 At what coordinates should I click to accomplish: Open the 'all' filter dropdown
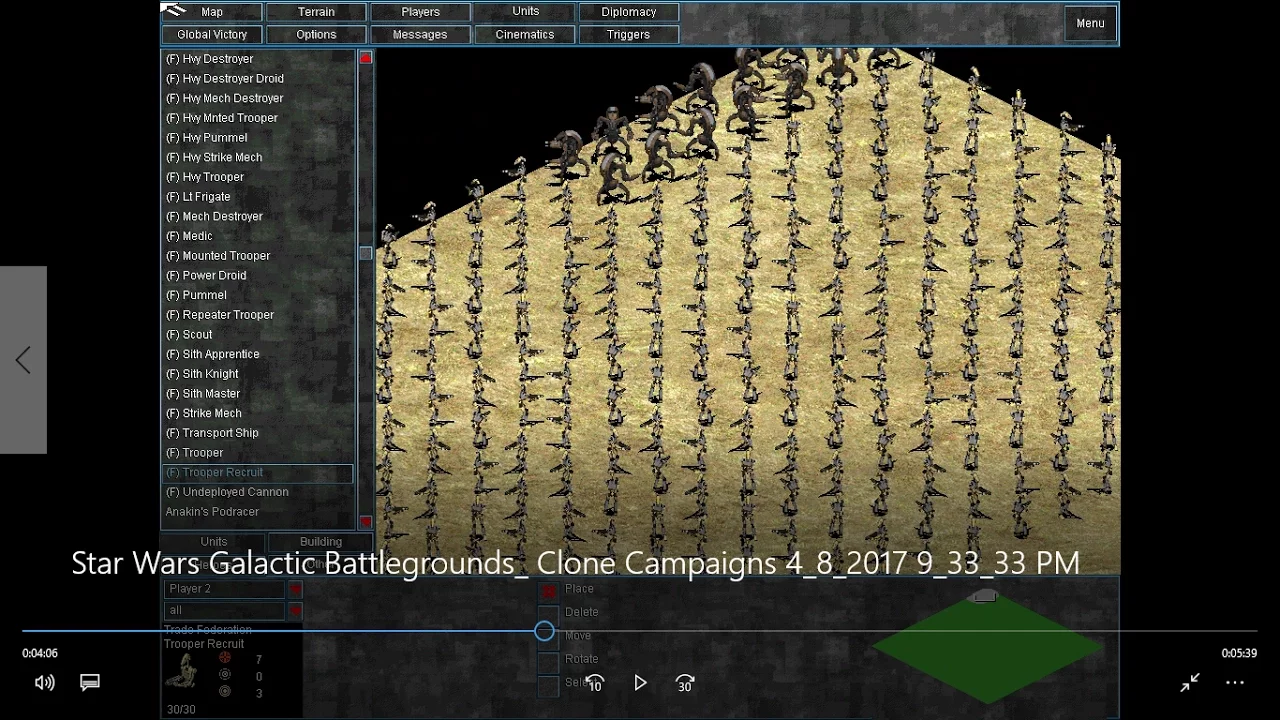point(225,610)
